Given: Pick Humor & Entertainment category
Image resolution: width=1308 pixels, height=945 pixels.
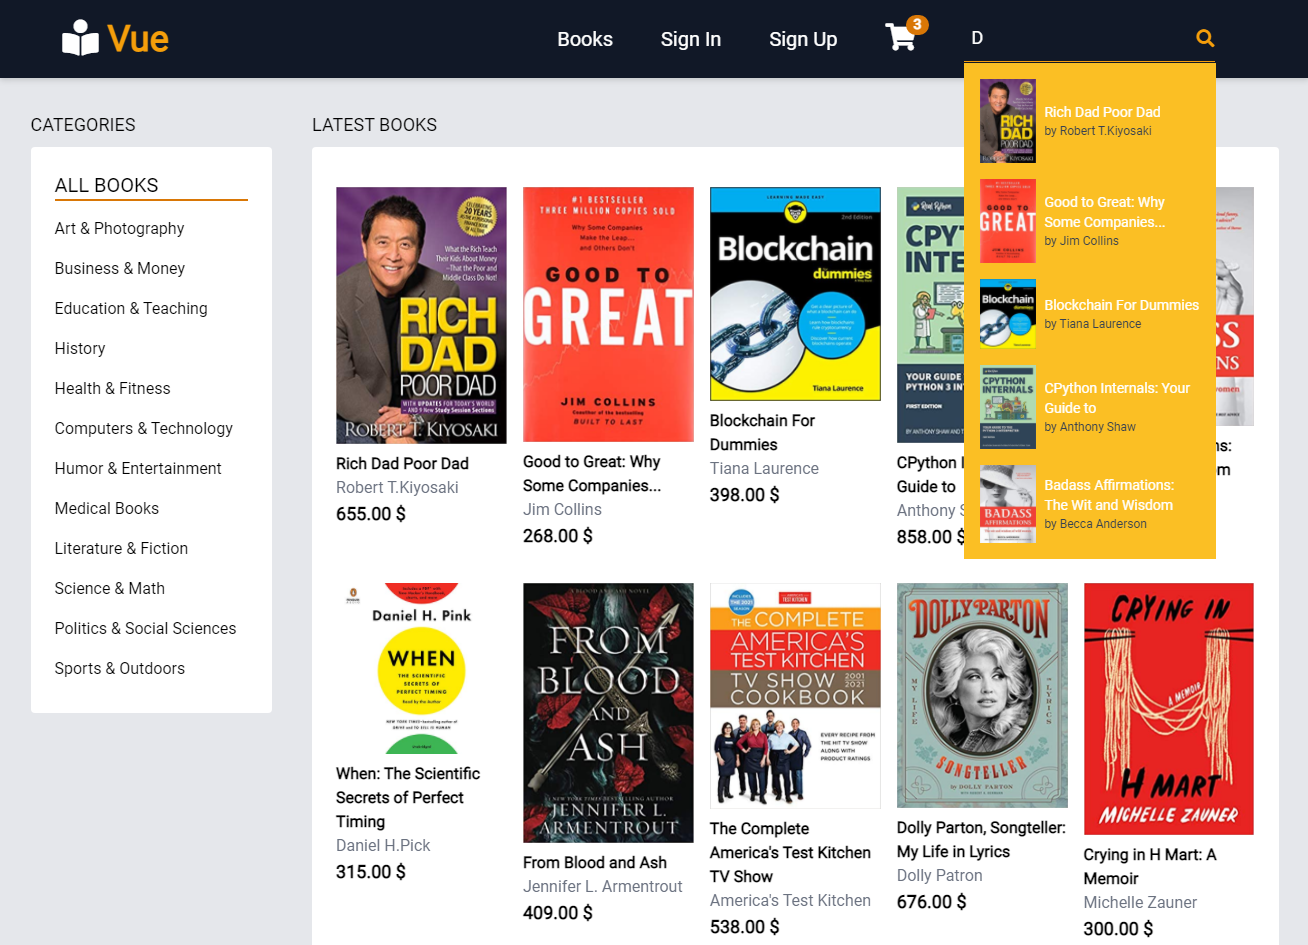Looking at the screenshot, I should [x=138, y=468].
